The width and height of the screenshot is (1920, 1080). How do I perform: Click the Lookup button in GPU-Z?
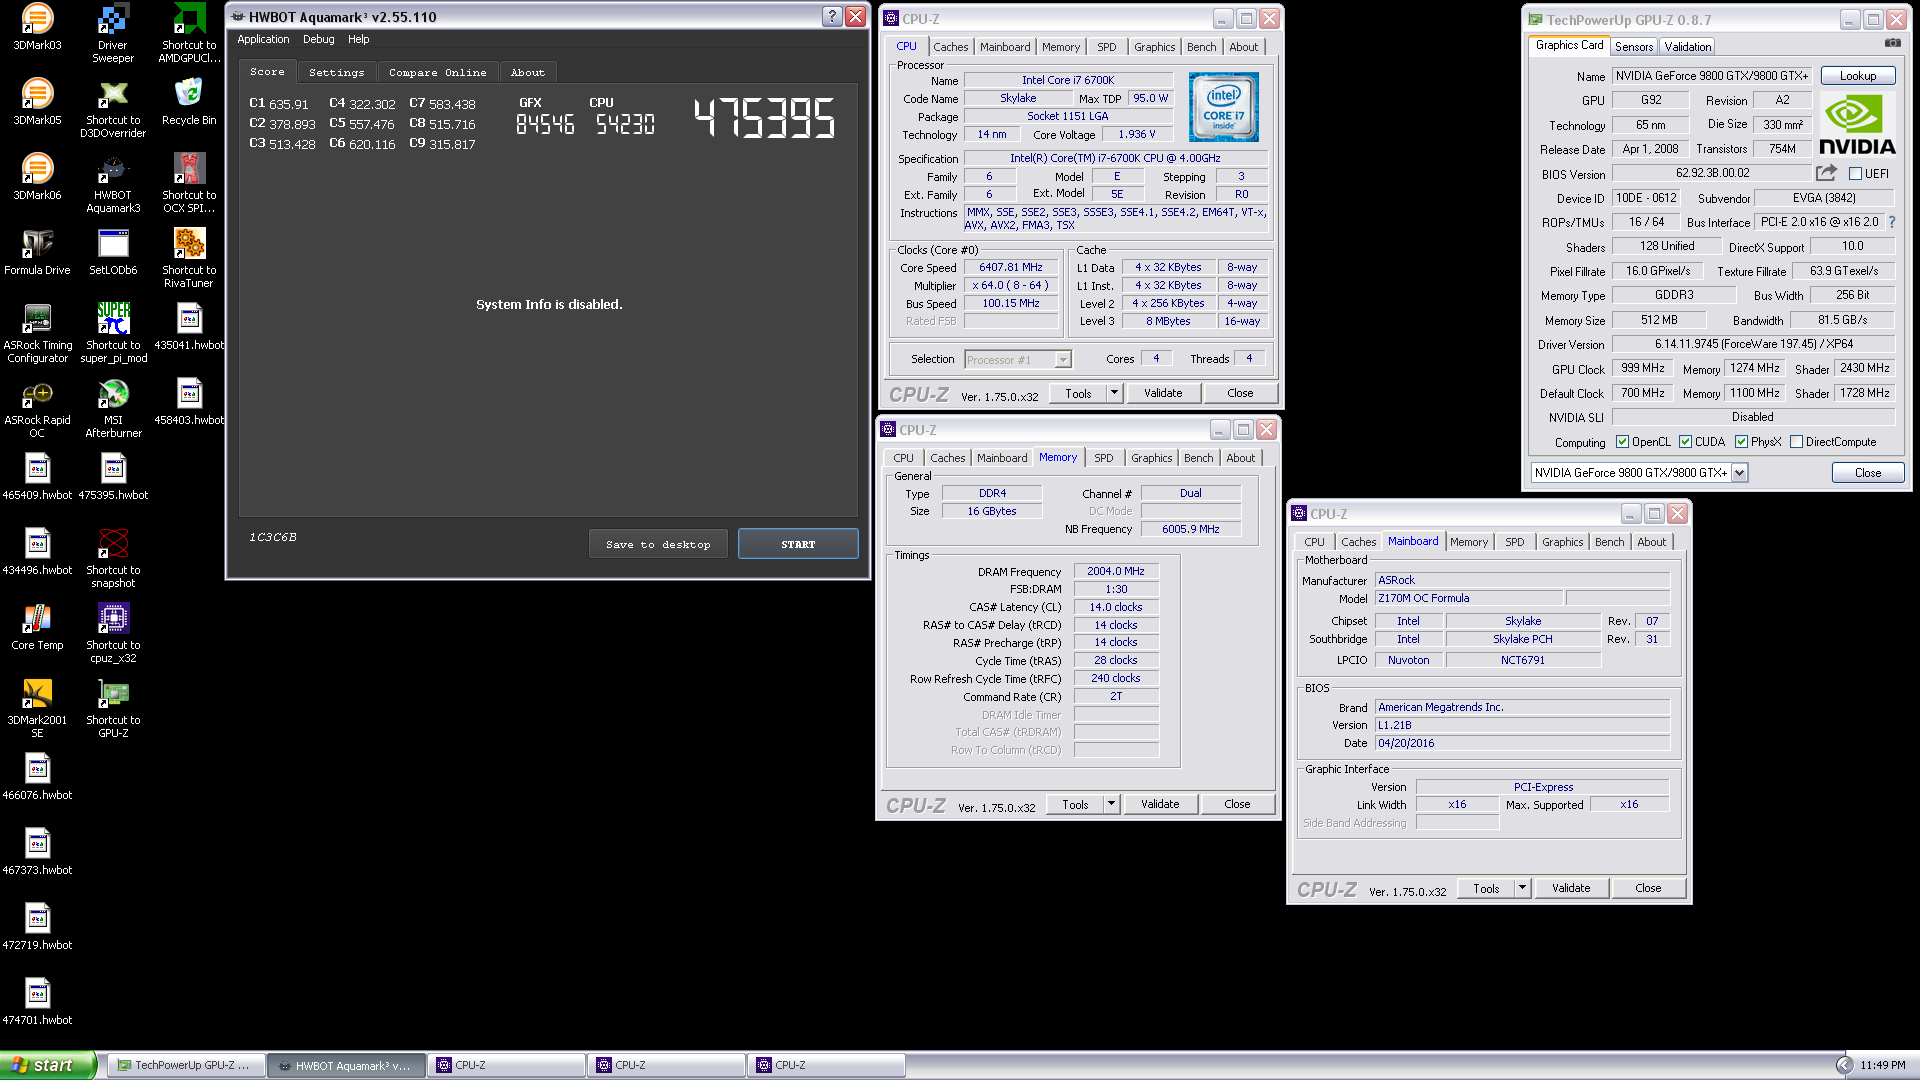(x=1858, y=76)
